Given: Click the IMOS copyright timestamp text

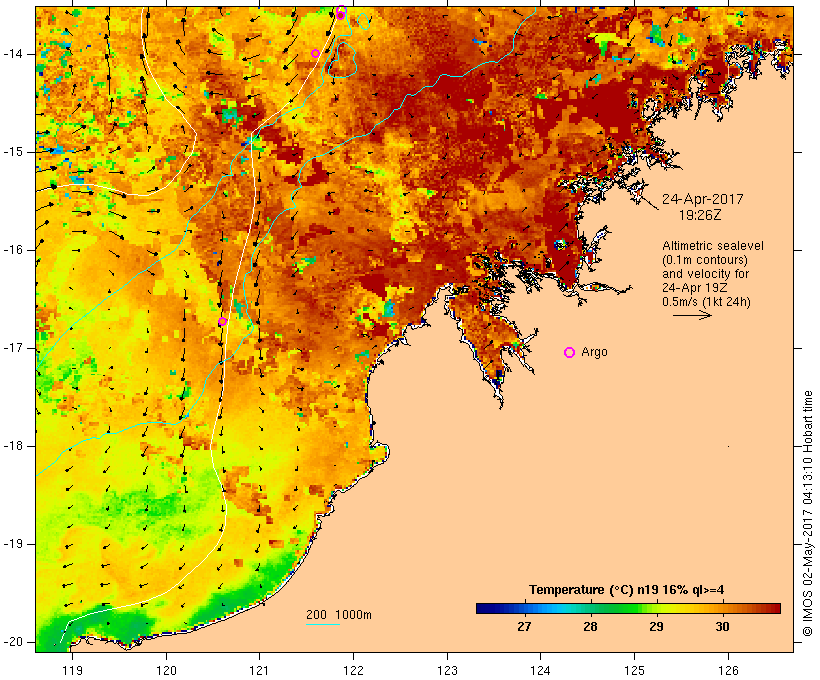Looking at the screenshot, I should pyautogui.click(x=808, y=513).
